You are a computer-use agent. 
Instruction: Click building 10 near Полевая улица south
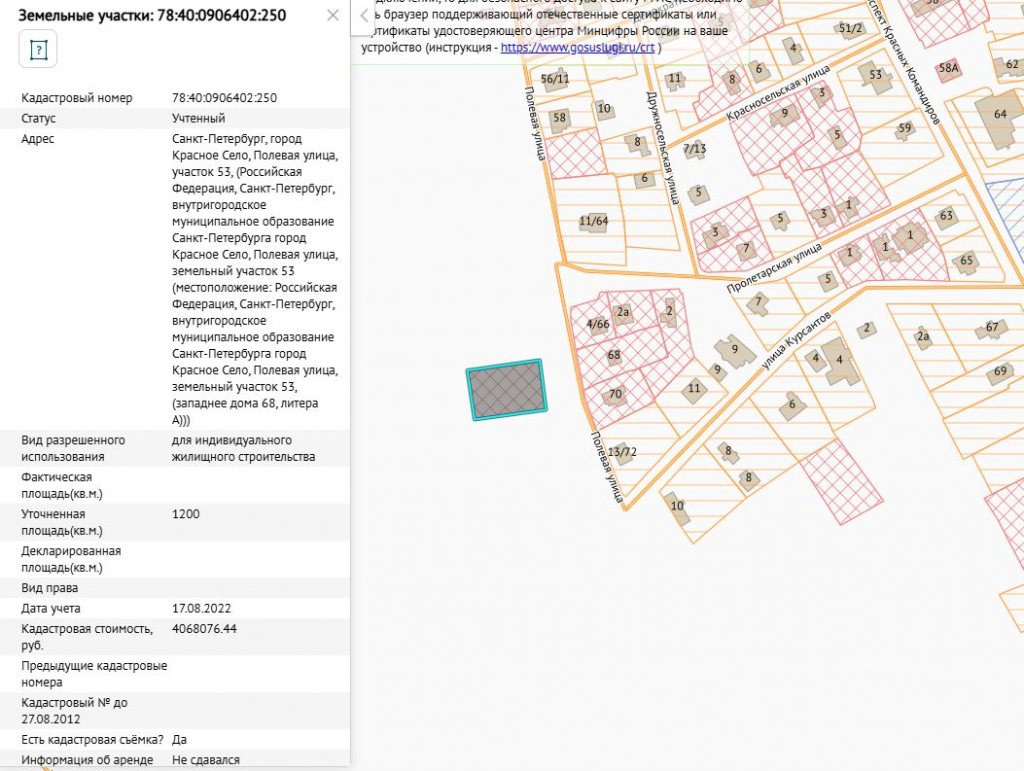click(x=677, y=507)
